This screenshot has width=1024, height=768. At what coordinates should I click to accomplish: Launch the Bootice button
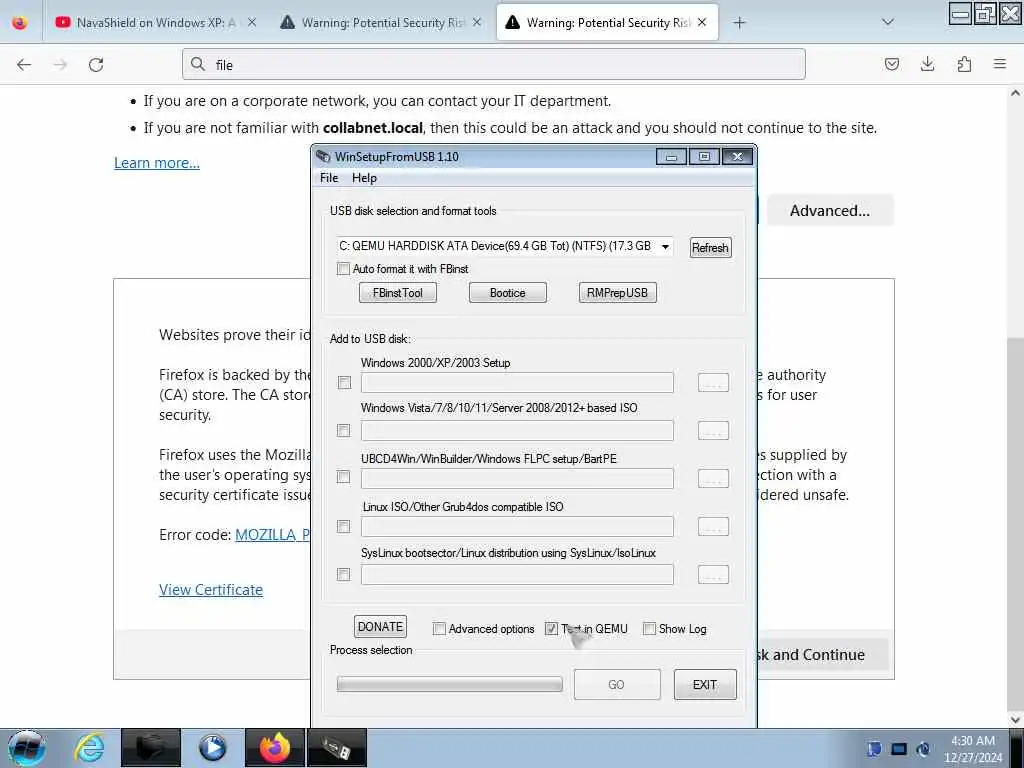click(507, 293)
